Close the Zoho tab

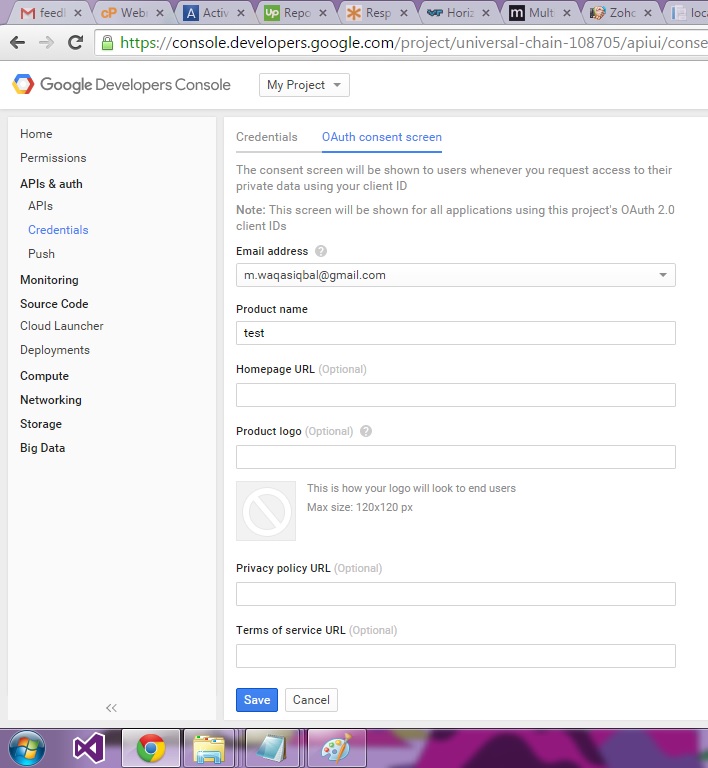tap(648, 13)
